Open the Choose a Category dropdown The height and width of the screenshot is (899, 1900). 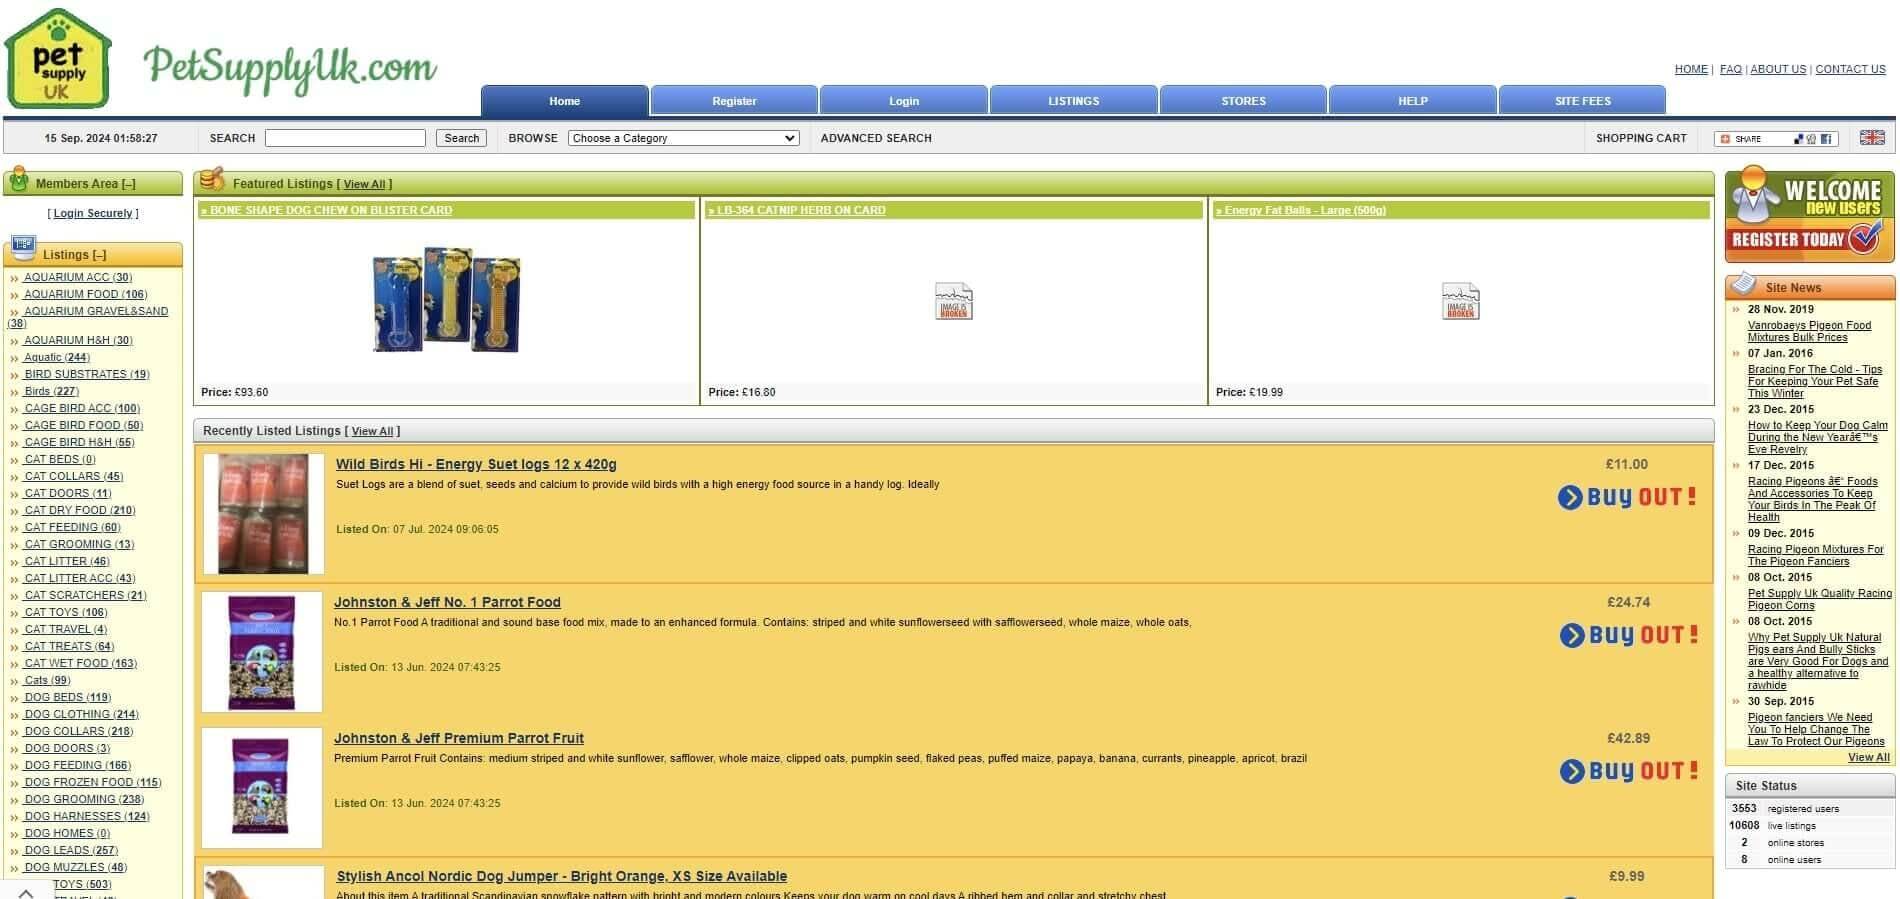point(683,138)
